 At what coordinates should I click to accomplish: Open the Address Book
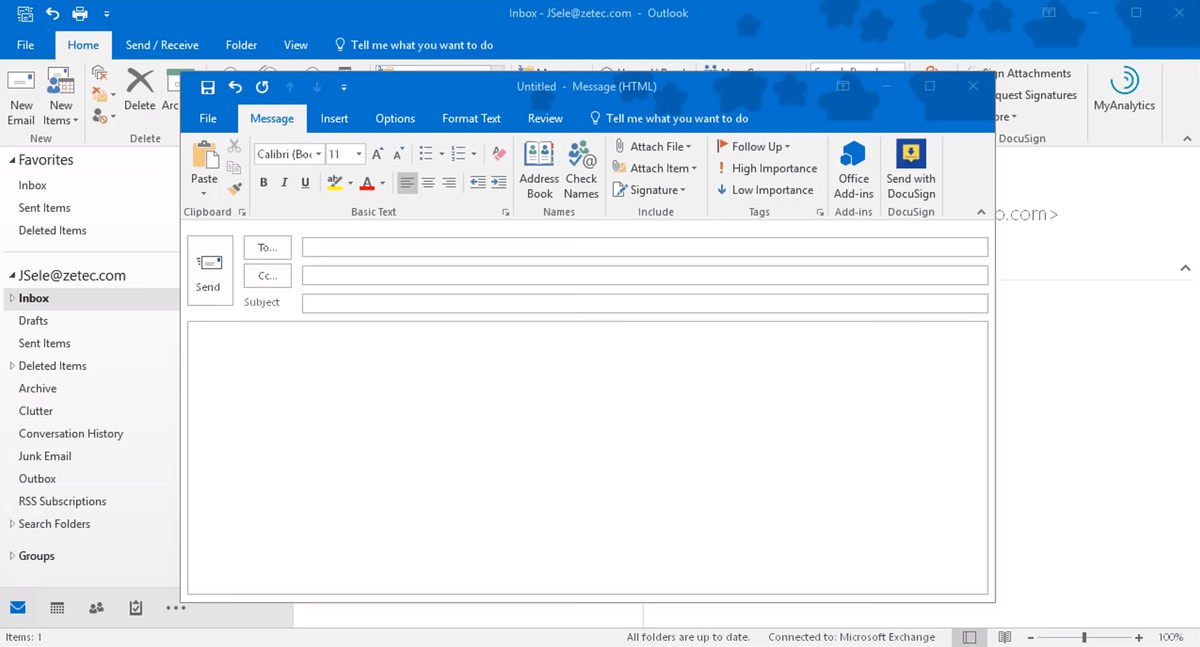pyautogui.click(x=539, y=170)
